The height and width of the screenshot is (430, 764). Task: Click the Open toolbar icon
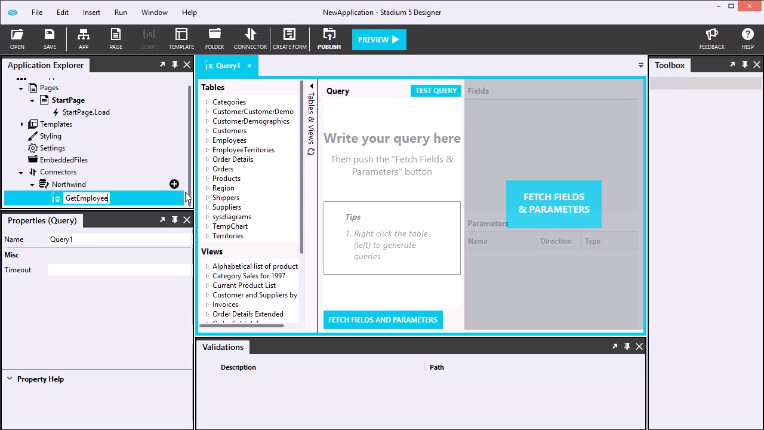click(x=17, y=39)
